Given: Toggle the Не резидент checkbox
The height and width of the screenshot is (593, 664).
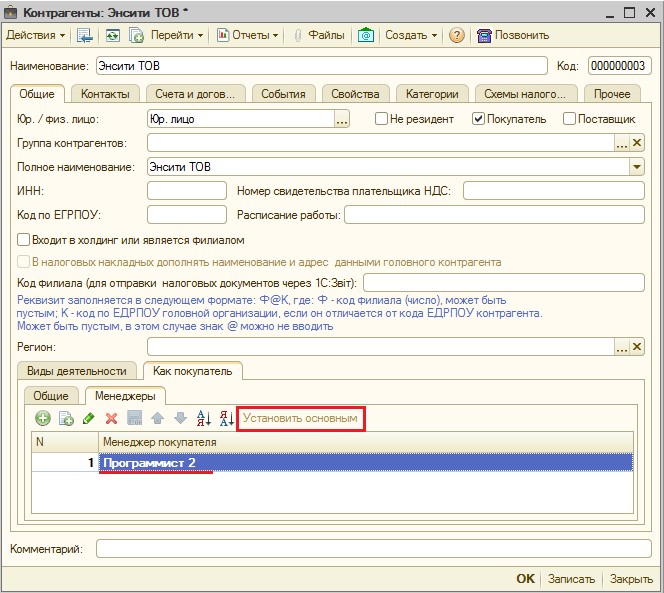Looking at the screenshot, I should 381,119.
